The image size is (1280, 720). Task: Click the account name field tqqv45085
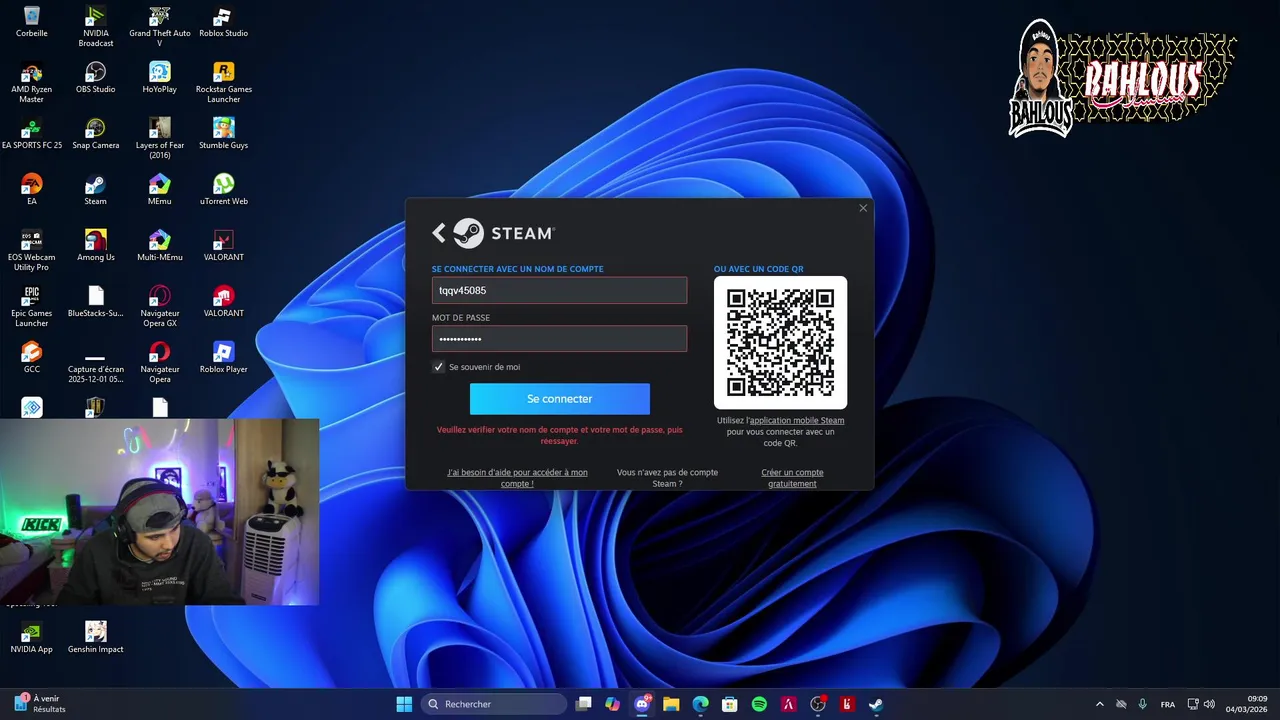tap(559, 290)
